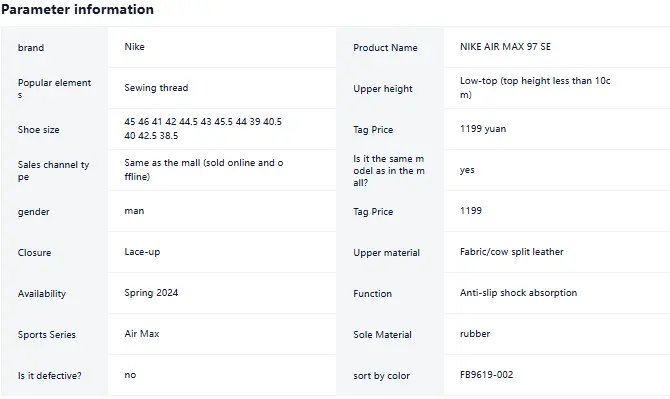Viewport: 670px width, 399px height.
Task: Click the Anti-slip shock absorption value
Action: pos(518,293)
